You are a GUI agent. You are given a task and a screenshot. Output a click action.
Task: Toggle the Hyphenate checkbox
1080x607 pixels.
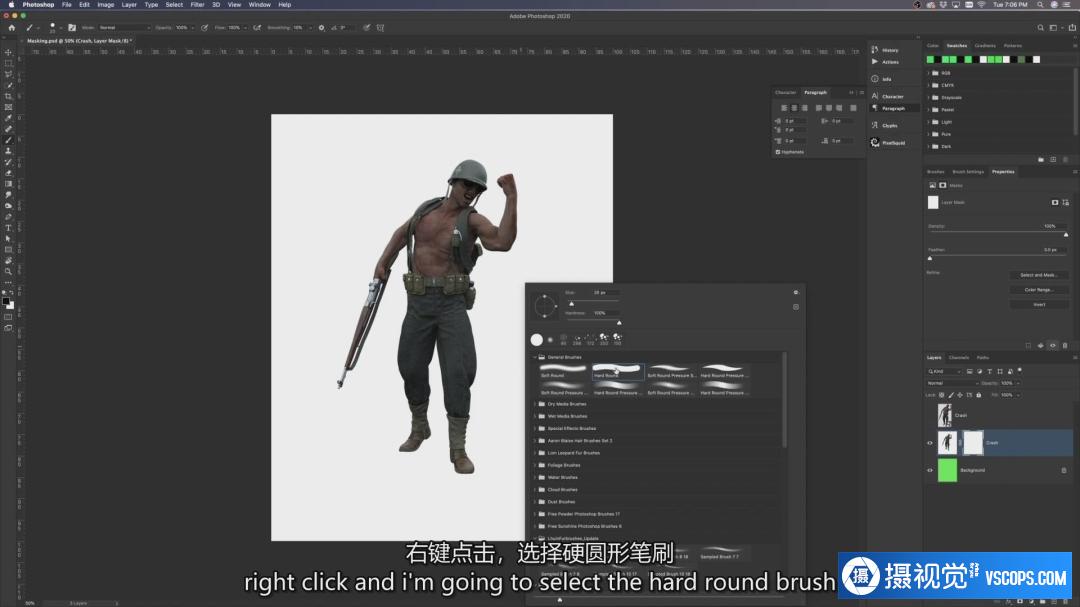coord(778,152)
